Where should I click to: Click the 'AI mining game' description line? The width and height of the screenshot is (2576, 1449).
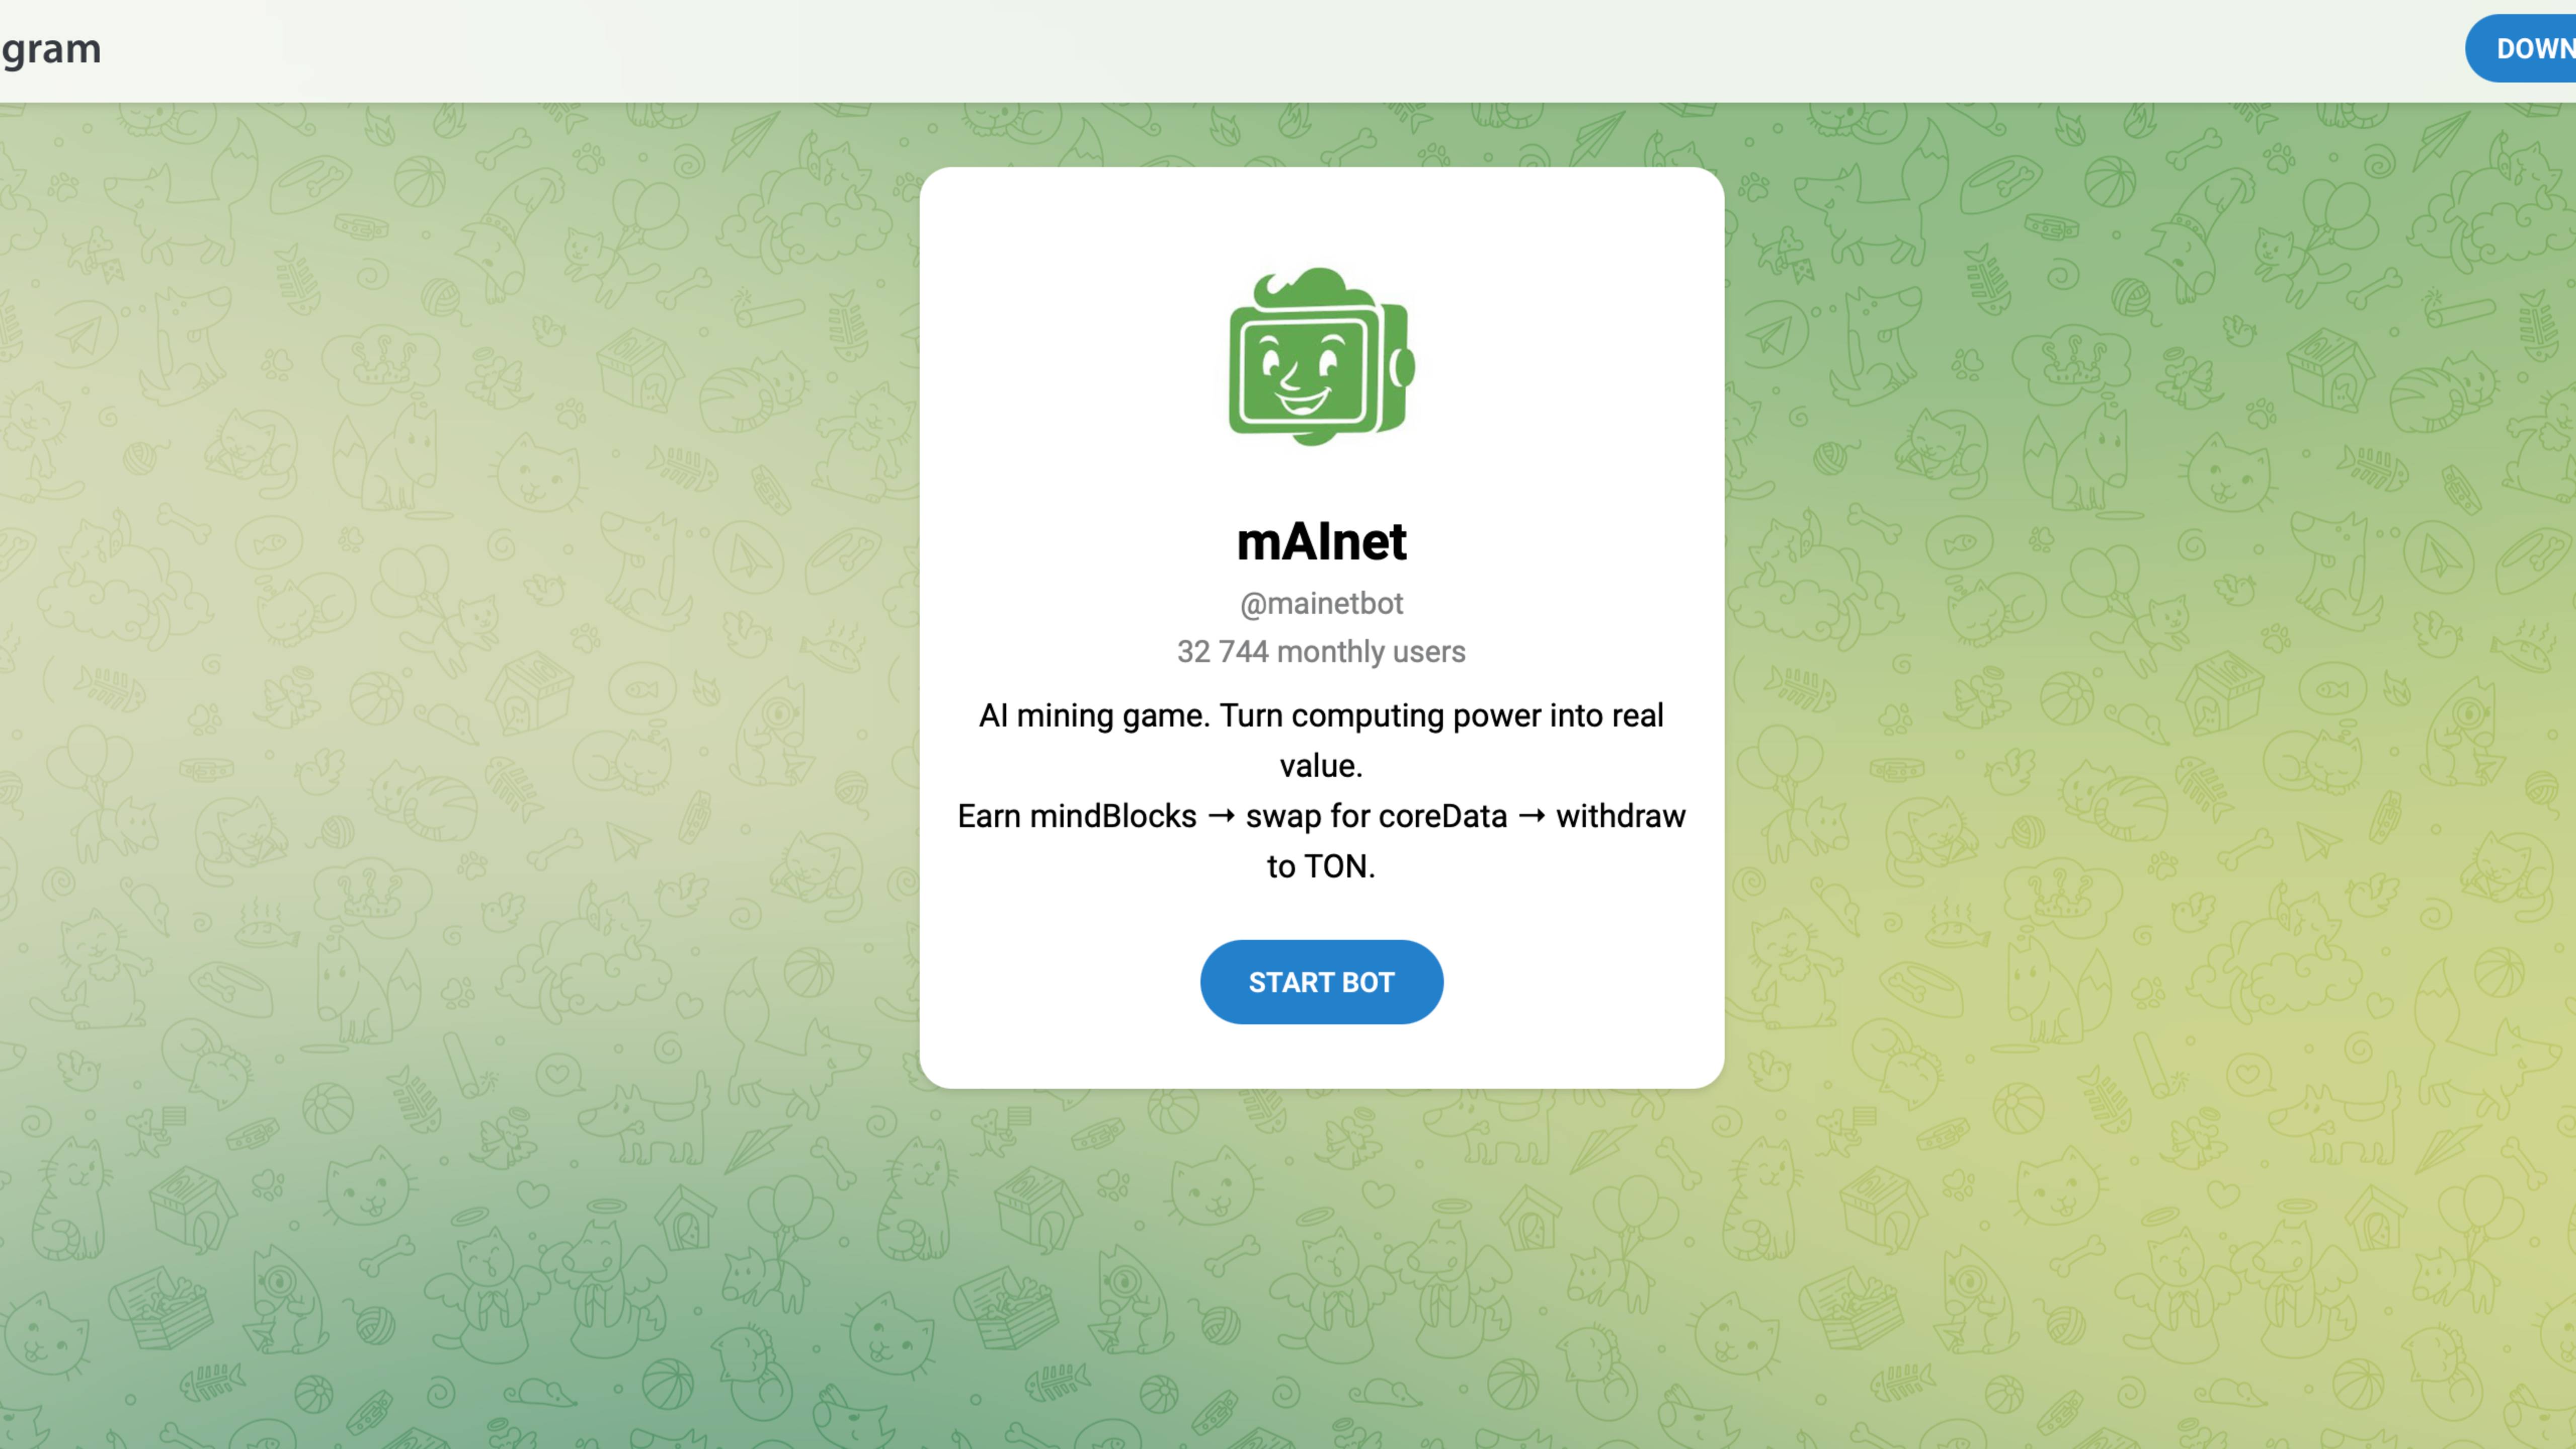(x=1321, y=716)
